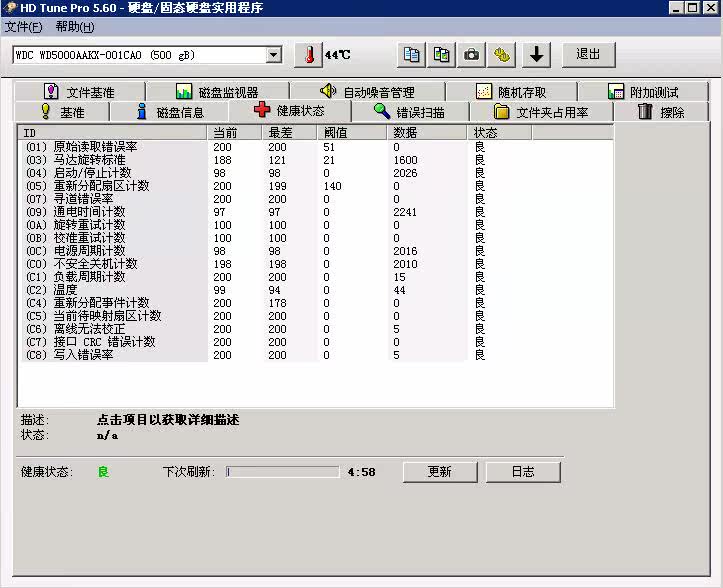Click the 更新 refresh button

pyautogui.click(x=440, y=472)
